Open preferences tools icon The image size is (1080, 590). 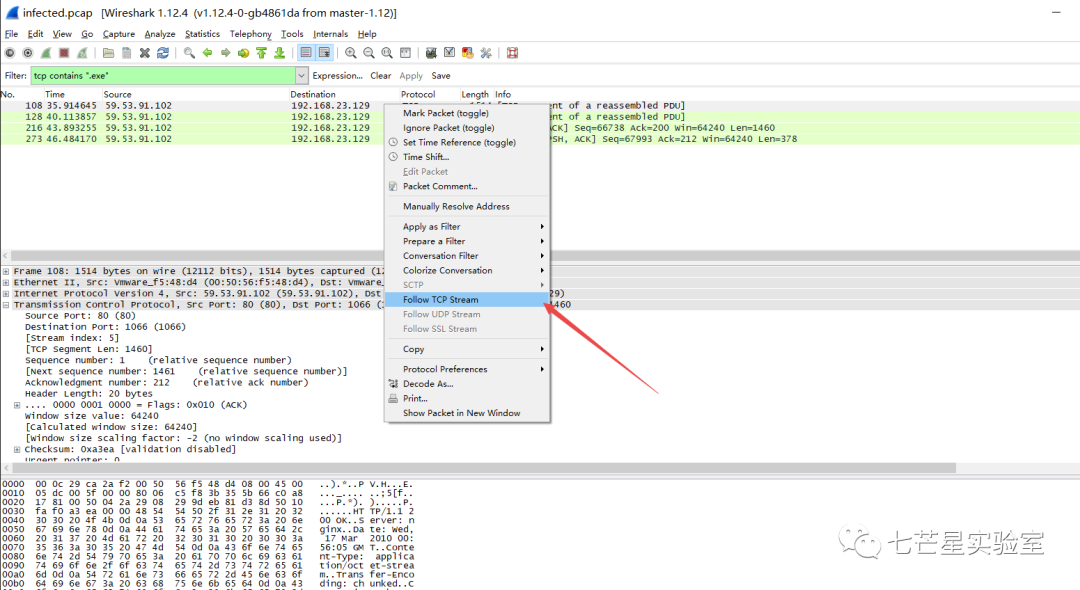486,53
